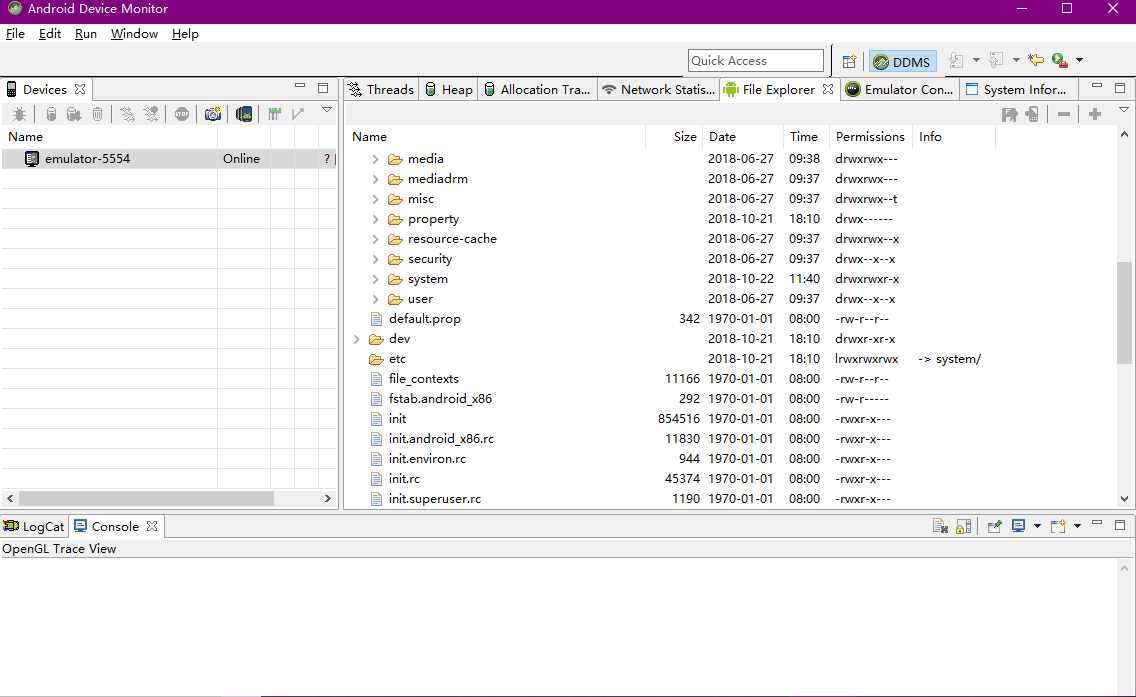
Task: Open the Window menu
Action: click(134, 33)
